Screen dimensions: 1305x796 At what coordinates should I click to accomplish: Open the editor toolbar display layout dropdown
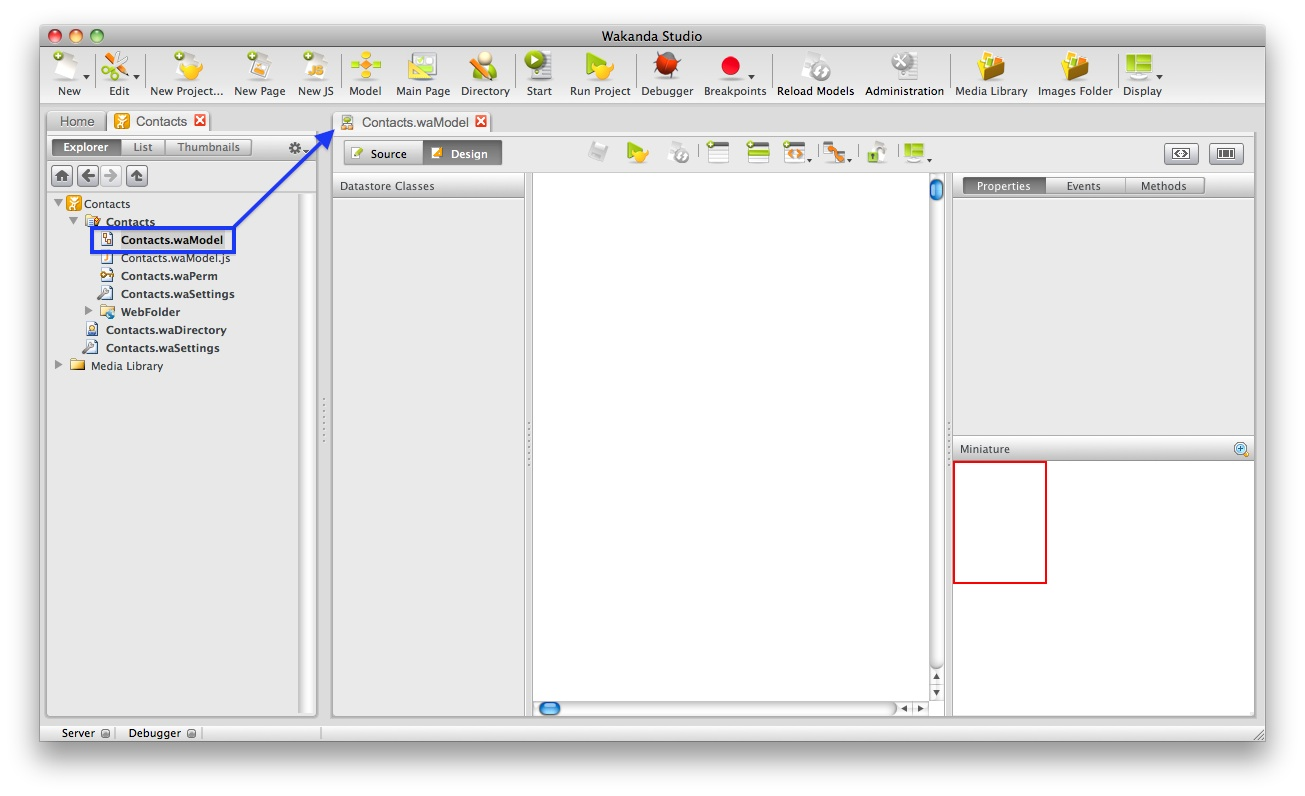[917, 153]
